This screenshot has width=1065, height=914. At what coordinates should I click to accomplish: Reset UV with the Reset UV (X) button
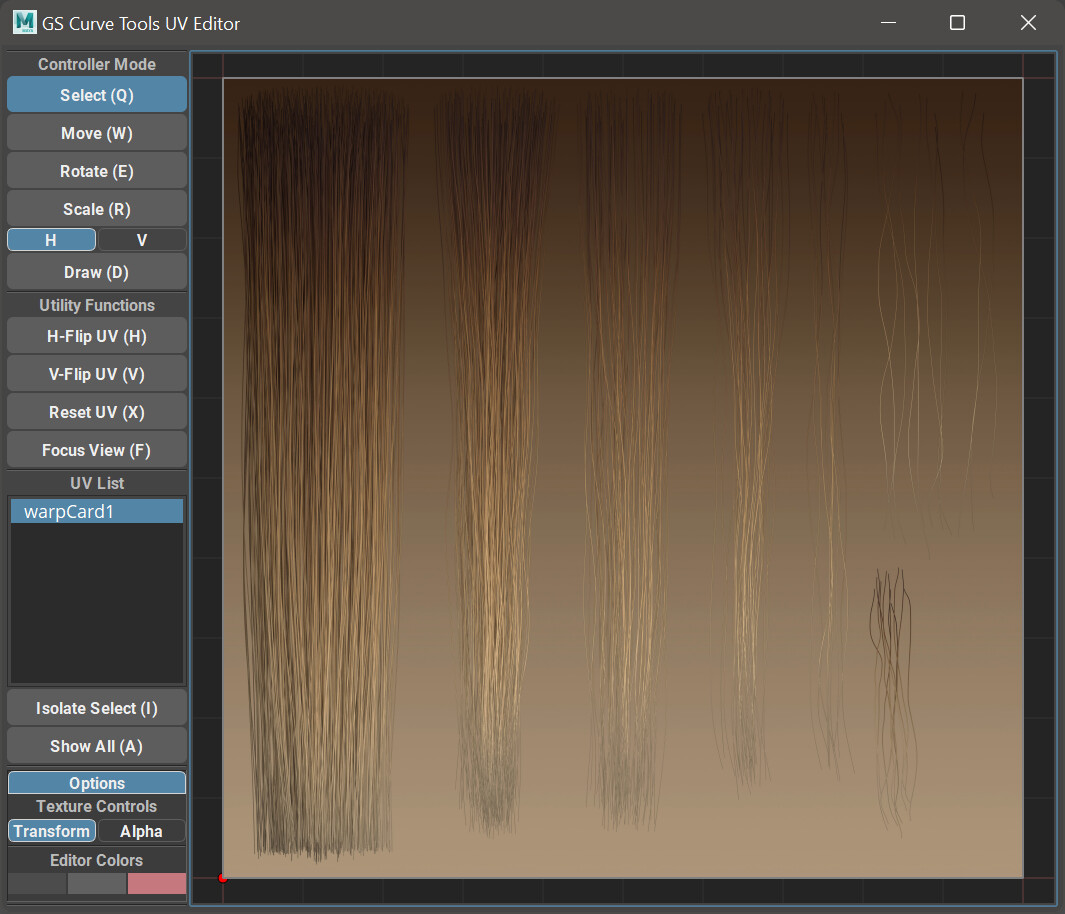pos(96,411)
